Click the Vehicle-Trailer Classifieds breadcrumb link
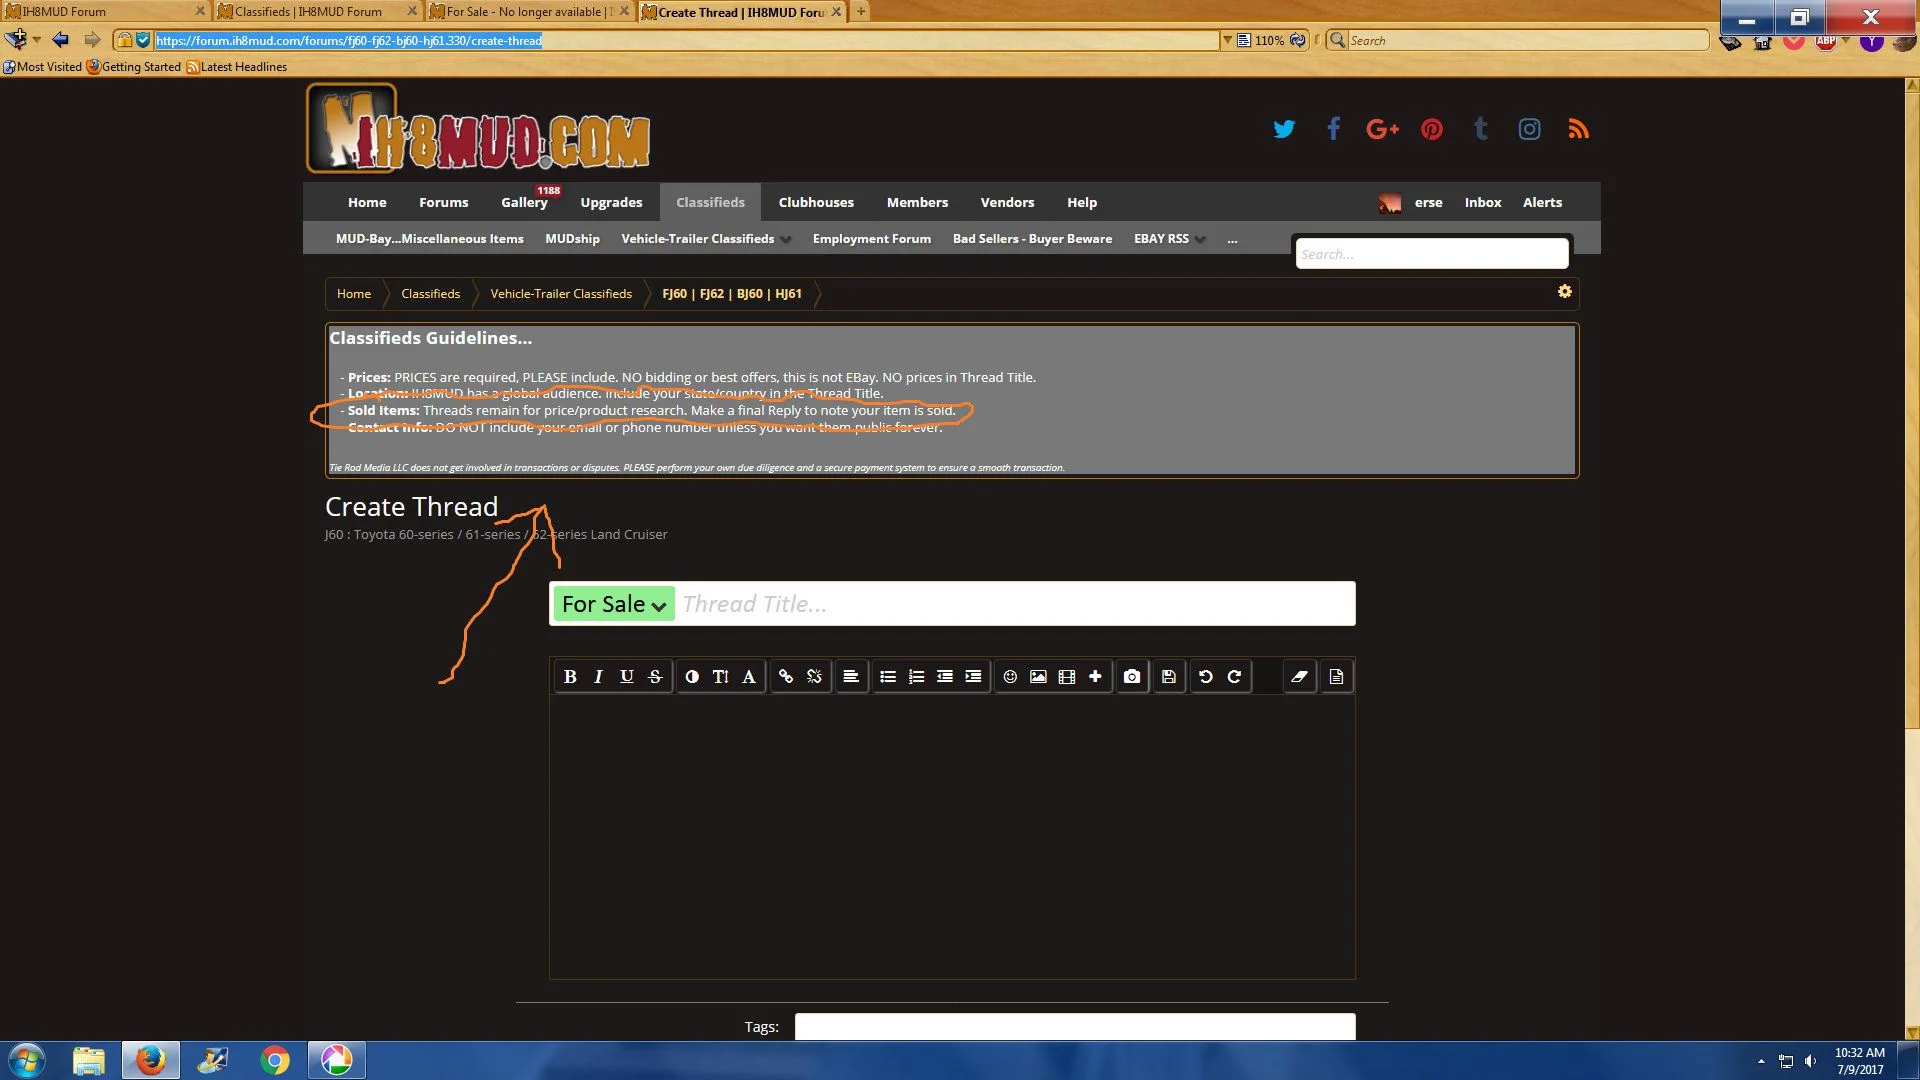 pyautogui.click(x=561, y=294)
